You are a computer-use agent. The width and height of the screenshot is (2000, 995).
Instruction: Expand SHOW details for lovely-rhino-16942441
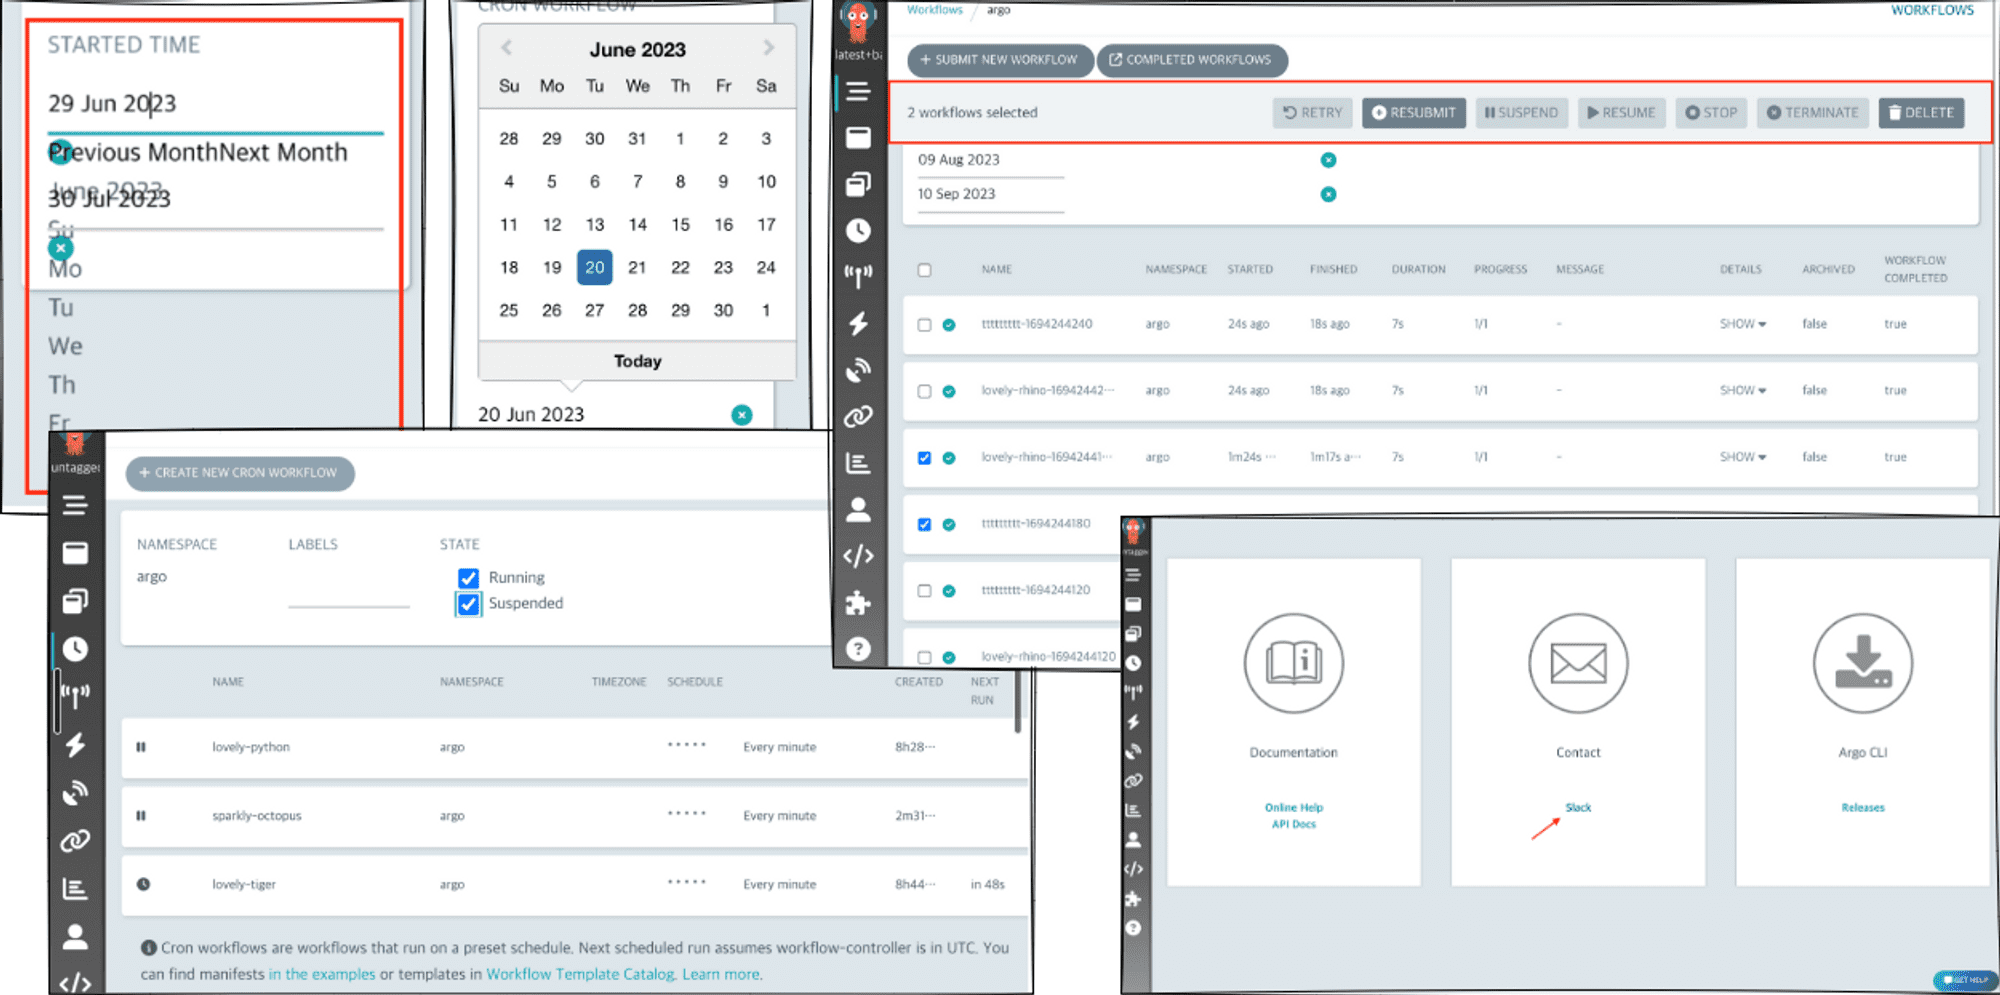pyautogui.click(x=1742, y=457)
